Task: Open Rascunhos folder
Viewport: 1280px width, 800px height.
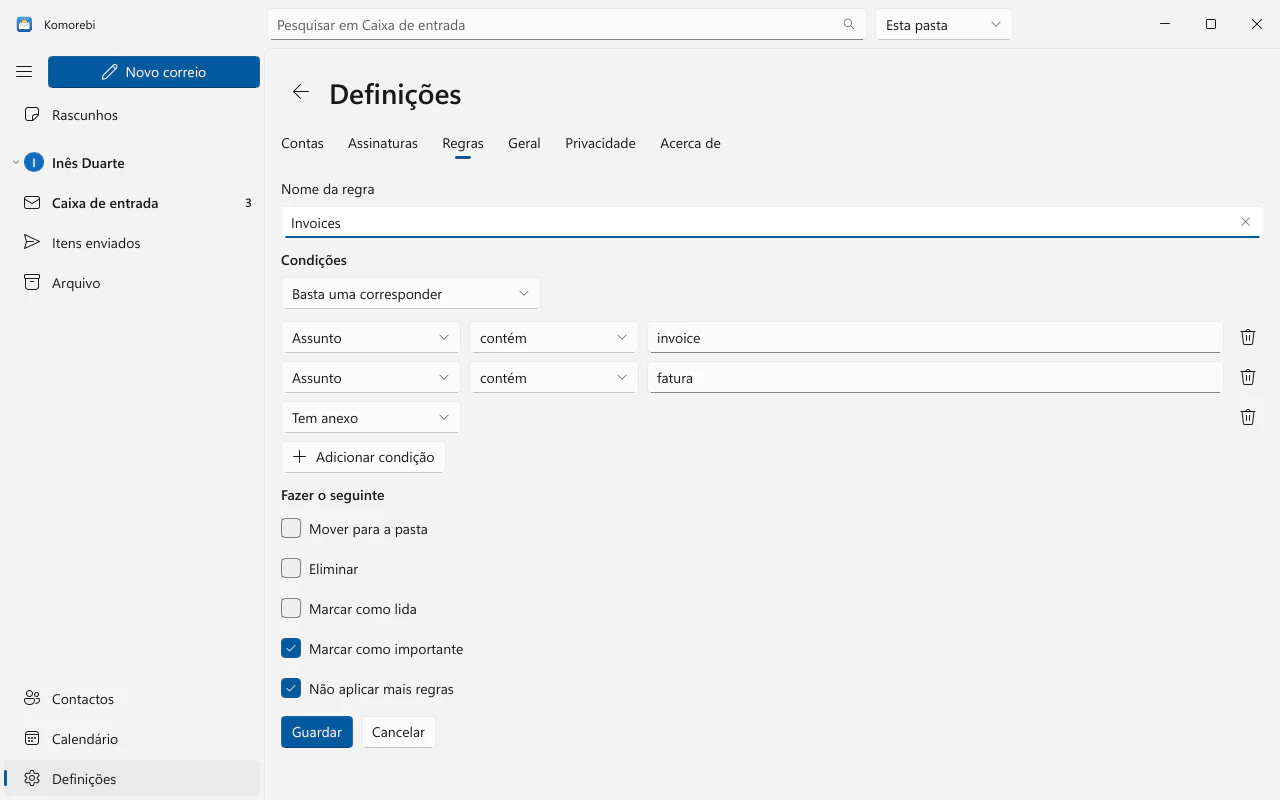Action: (132, 115)
